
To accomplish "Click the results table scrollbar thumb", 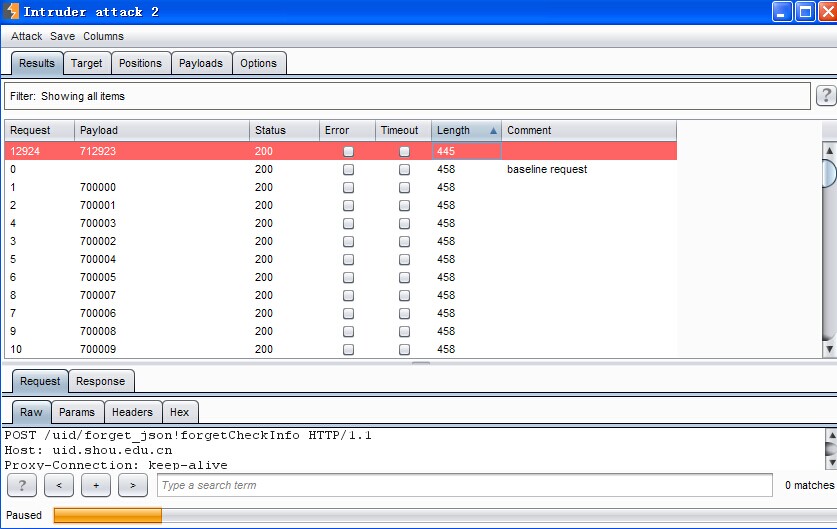I will tap(830, 172).
